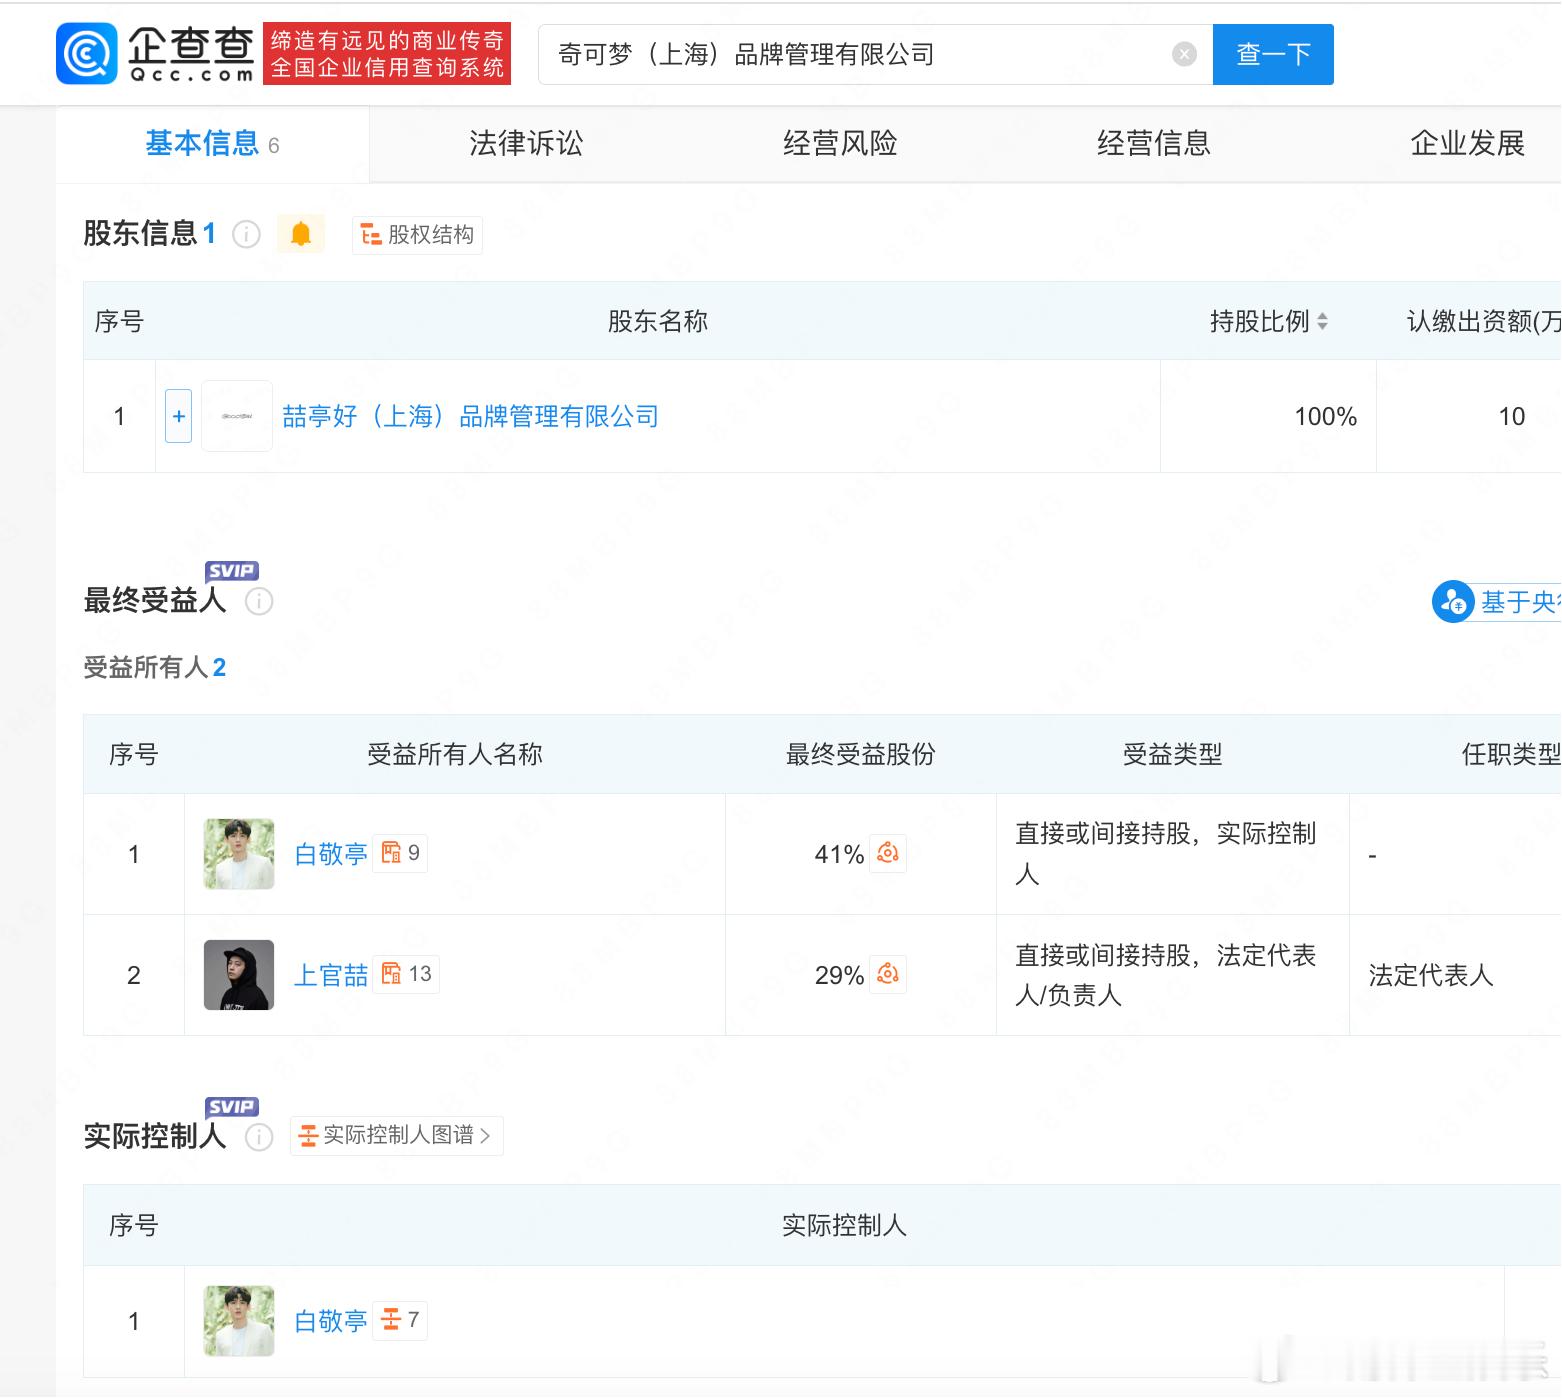Click the orange bell monitoring icon

[301, 235]
